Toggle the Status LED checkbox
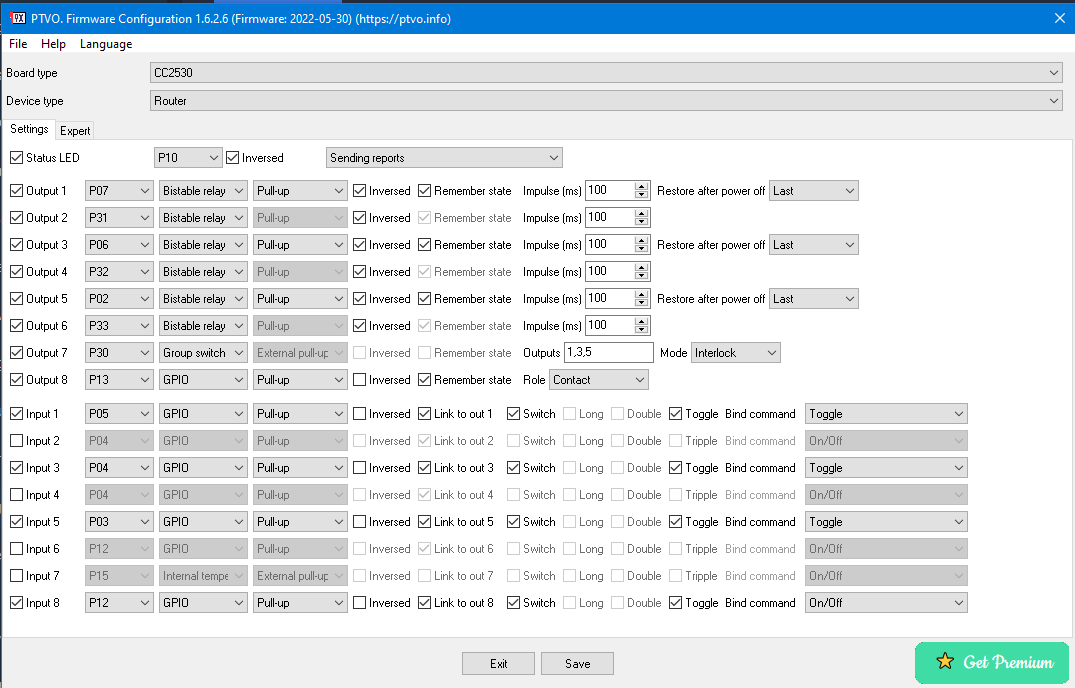The height and width of the screenshot is (688, 1075). coord(16,158)
